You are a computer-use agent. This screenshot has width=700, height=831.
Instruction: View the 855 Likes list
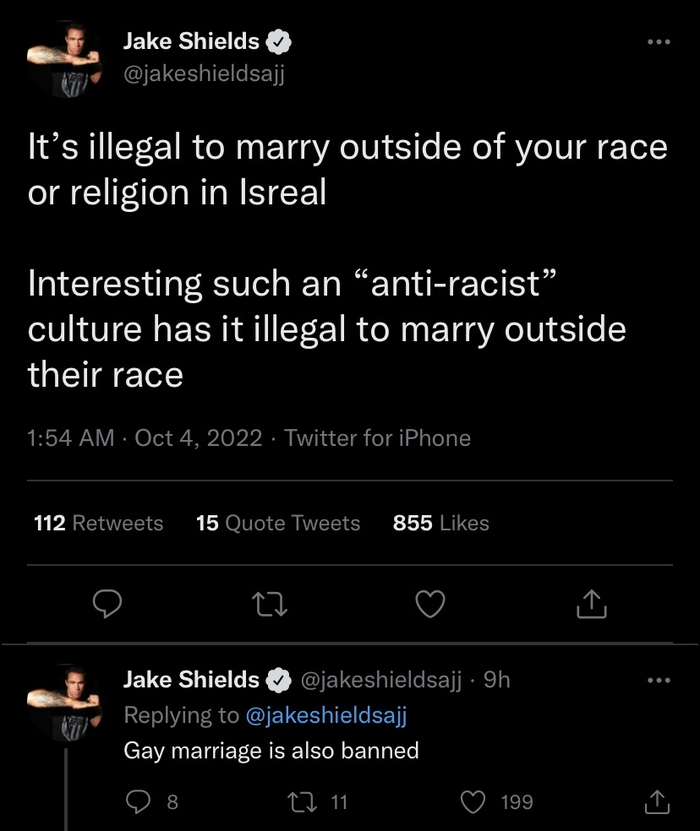tap(441, 523)
